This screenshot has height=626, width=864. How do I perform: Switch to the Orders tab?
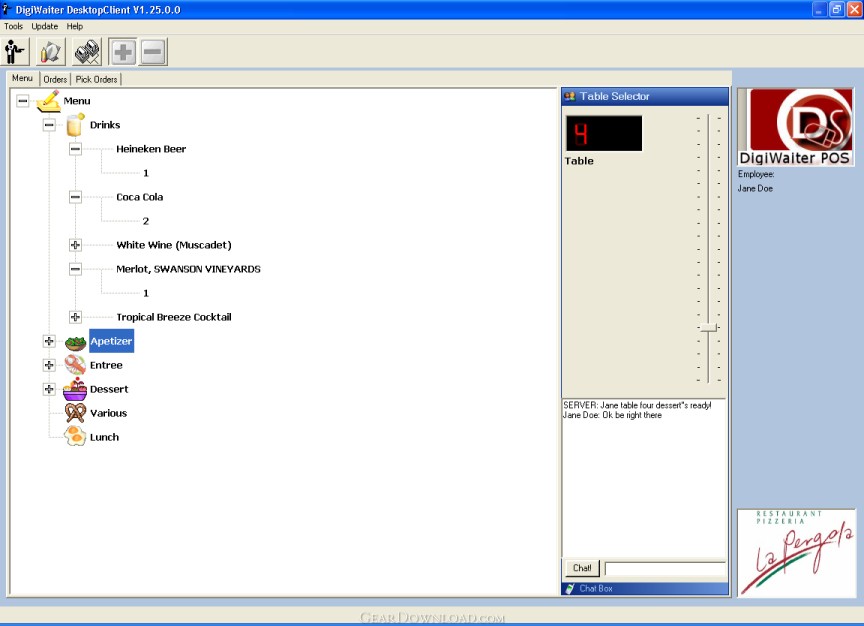coord(55,79)
